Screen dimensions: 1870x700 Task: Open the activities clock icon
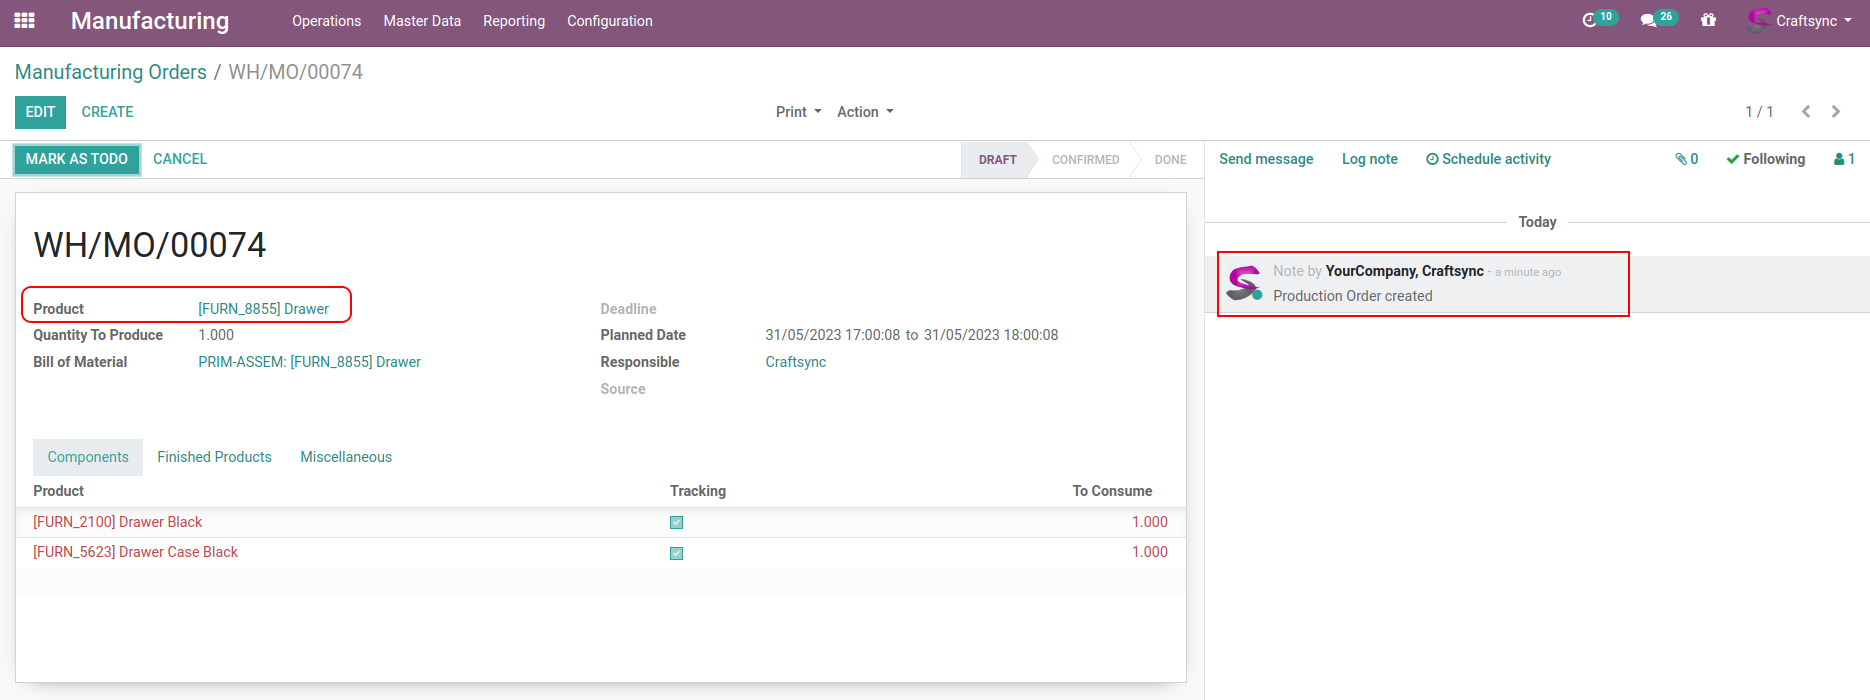click(x=1590, y=20)
